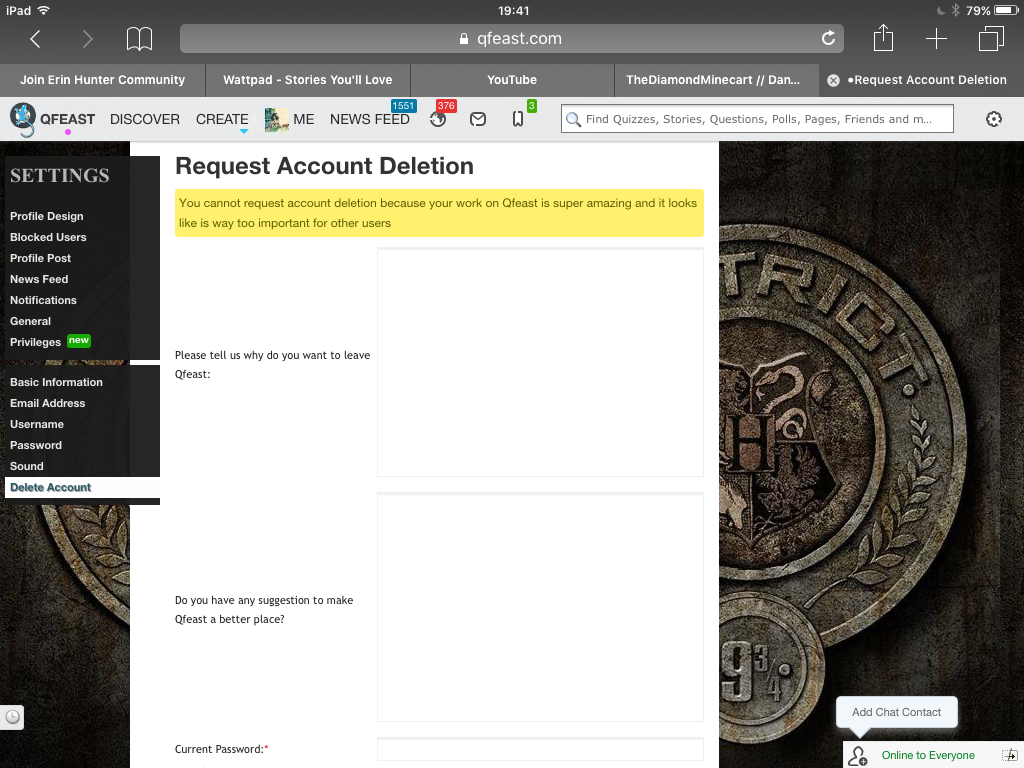Open the ME menu item
This screenshot has width=1024, height=768.
point(303,120)
